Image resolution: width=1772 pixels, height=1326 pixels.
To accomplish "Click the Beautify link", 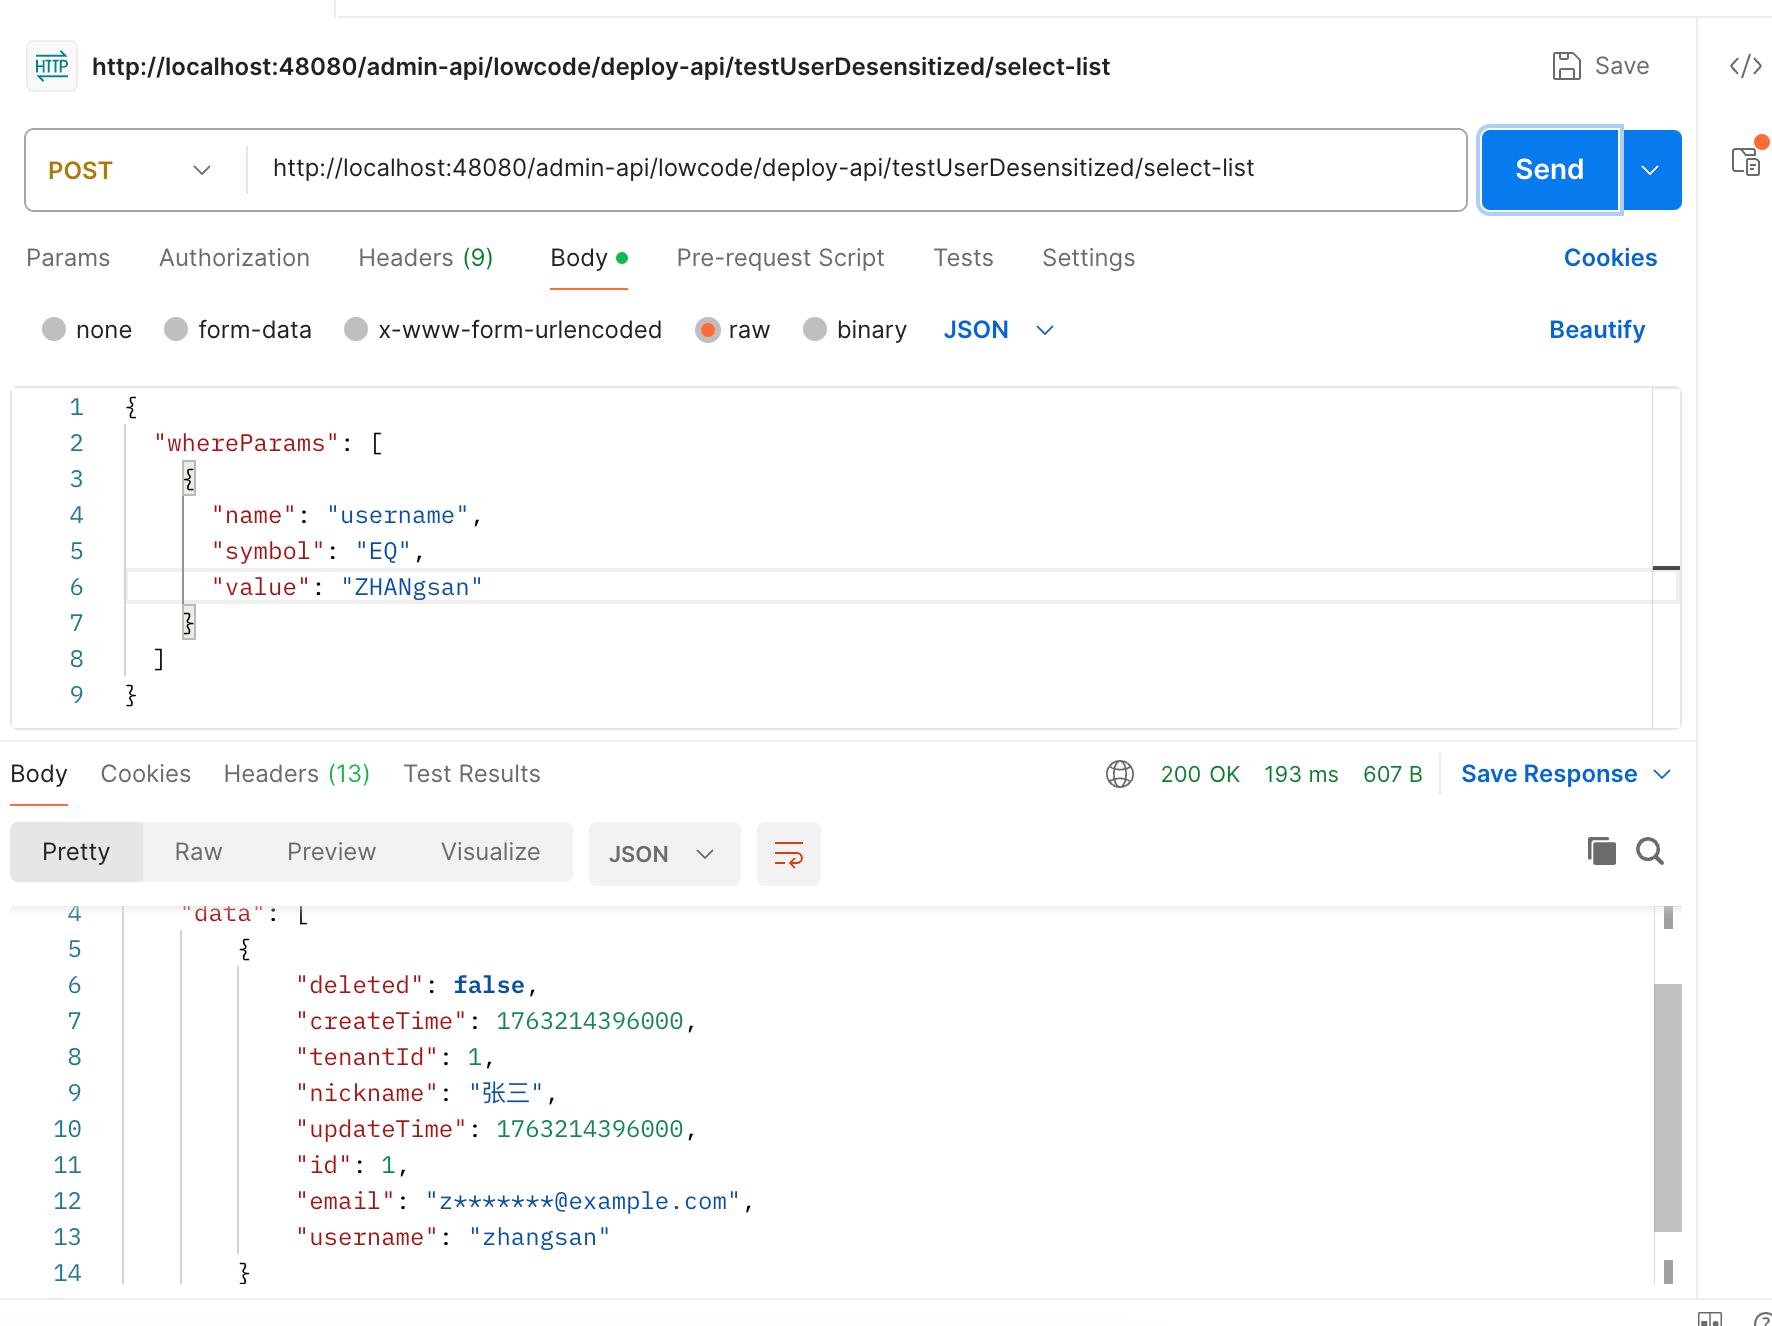I will click(1596, 330).
